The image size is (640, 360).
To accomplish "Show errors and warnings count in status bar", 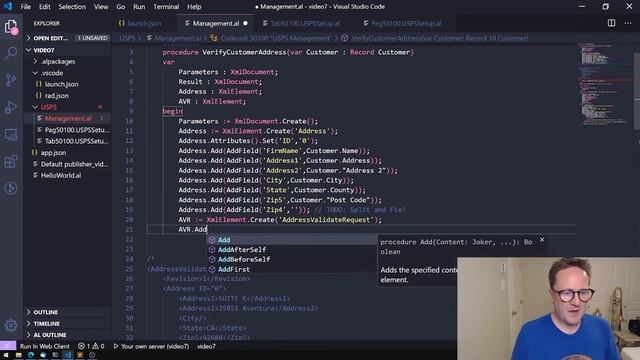I will pos(91,346).
